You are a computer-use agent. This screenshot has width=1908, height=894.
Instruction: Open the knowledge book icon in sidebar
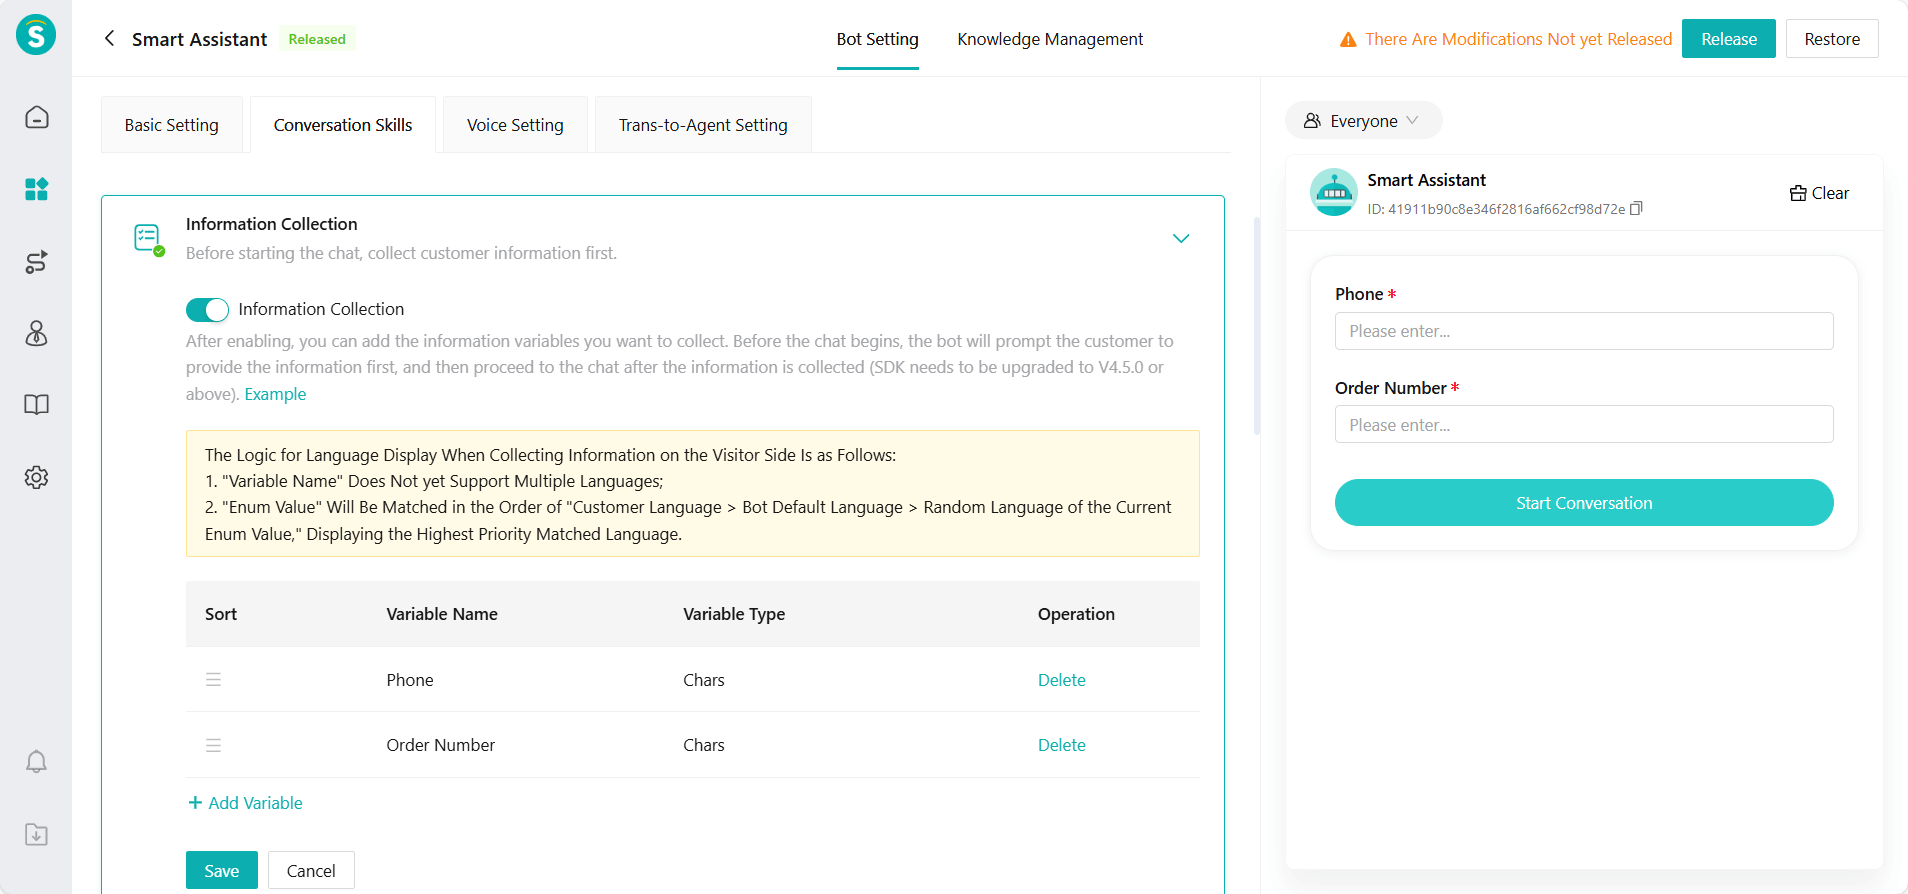click(36, 405)
